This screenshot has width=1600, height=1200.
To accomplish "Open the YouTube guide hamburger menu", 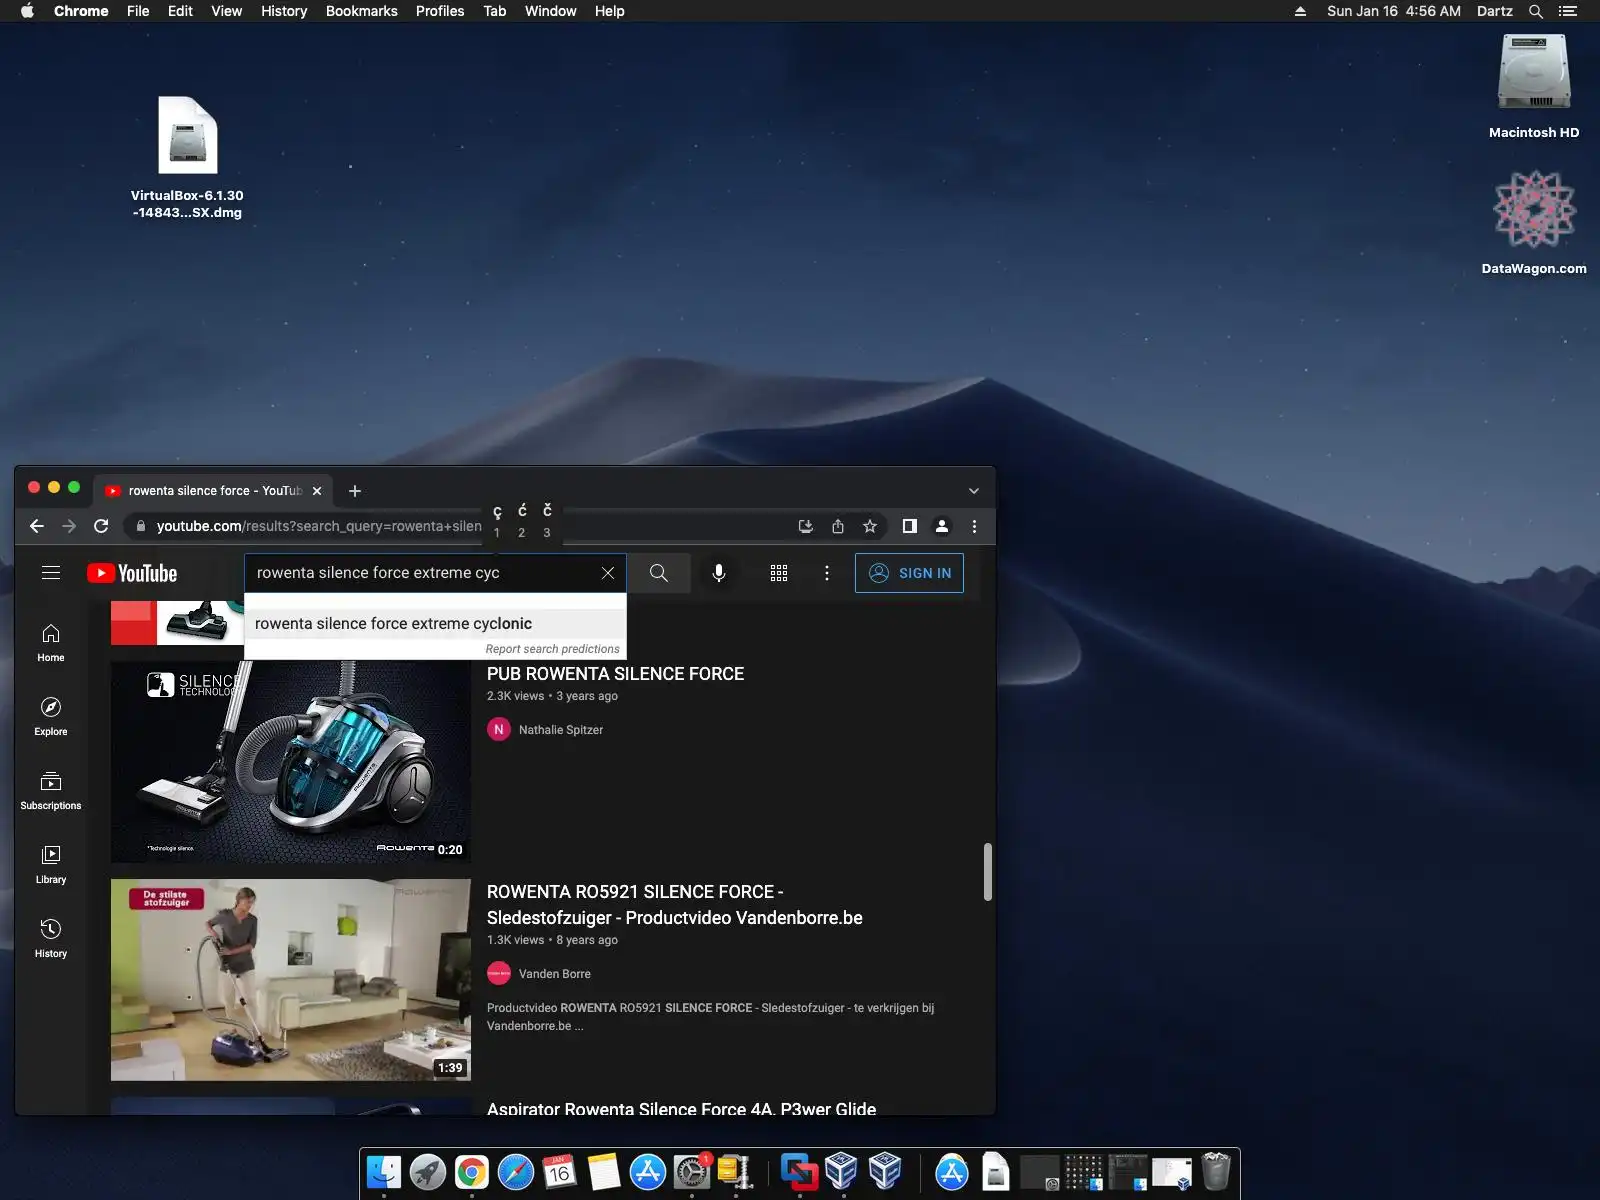I will [x=51, y=573].
